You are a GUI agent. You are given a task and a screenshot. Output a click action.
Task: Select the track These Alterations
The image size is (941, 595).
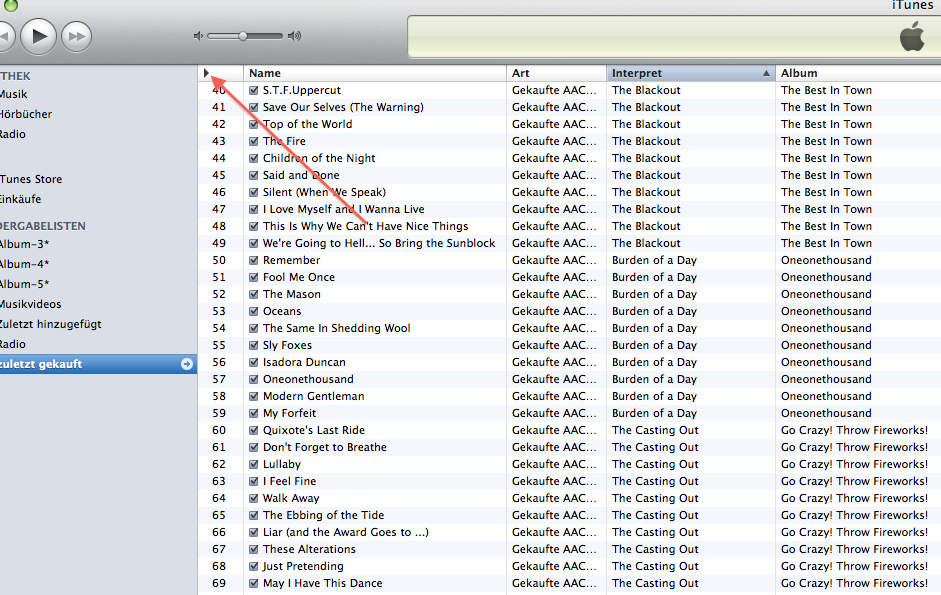point(309,549)
